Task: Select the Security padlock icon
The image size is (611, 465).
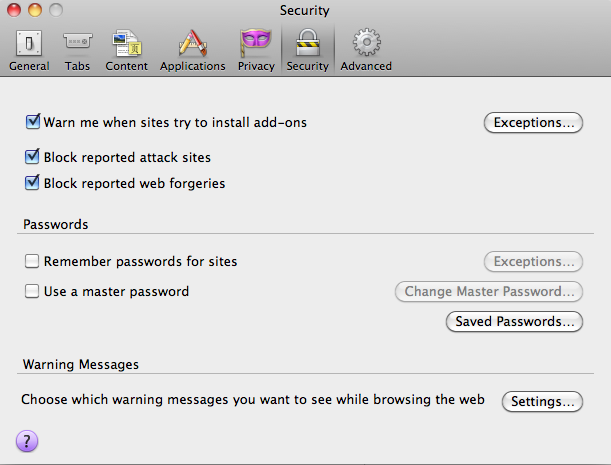Action: pos(308,42)
